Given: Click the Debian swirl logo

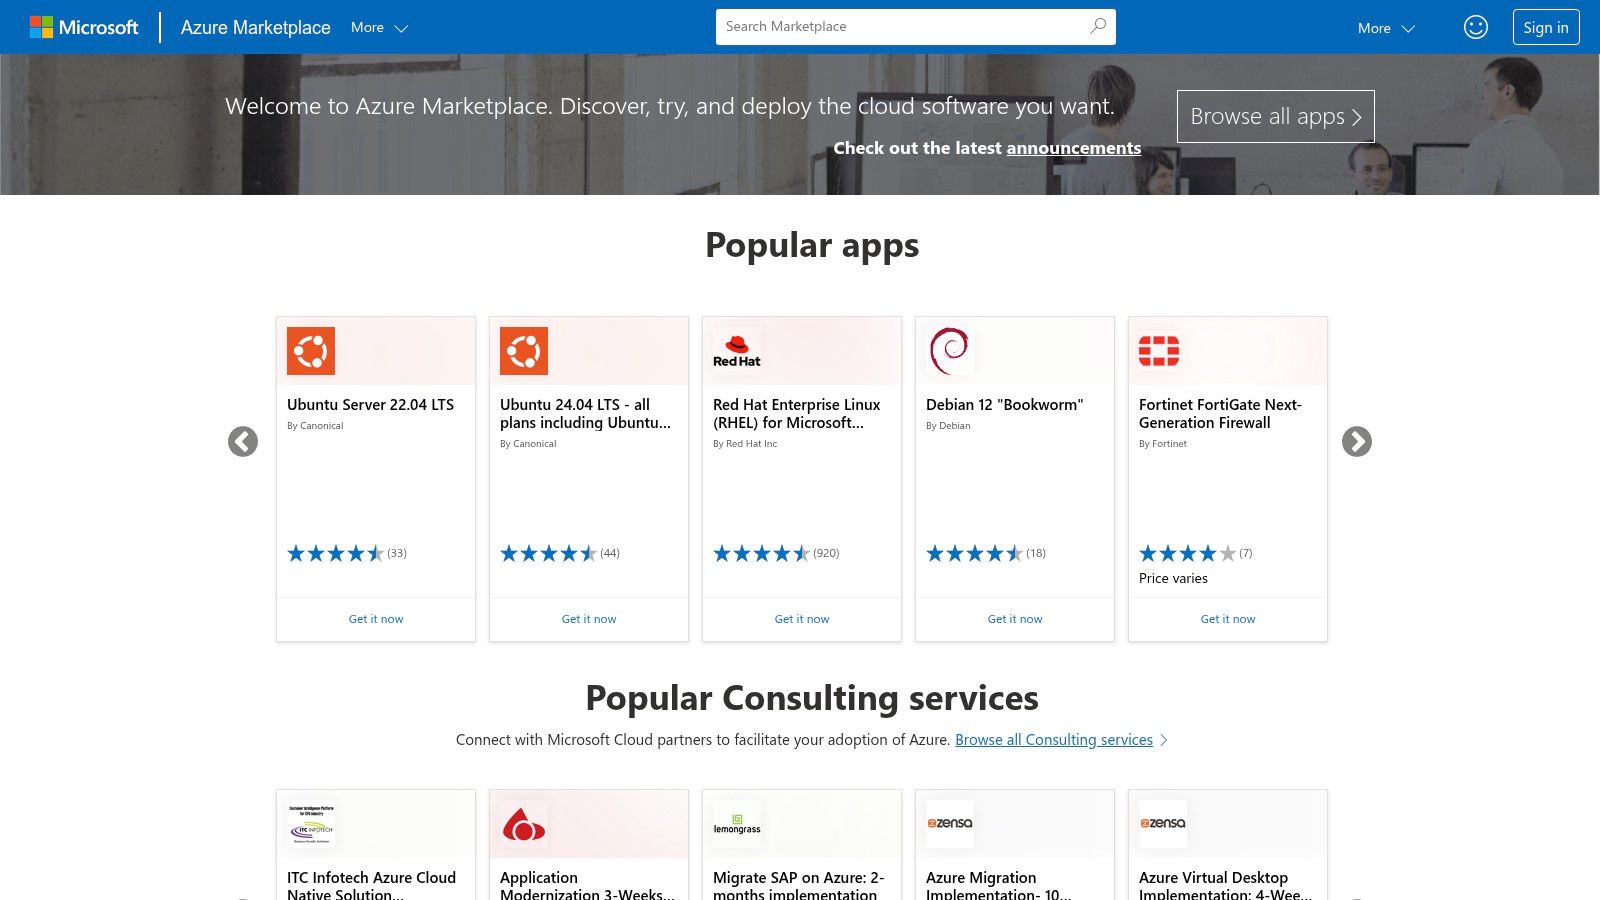Looking at the screenshot, I should tap(950, 351).
